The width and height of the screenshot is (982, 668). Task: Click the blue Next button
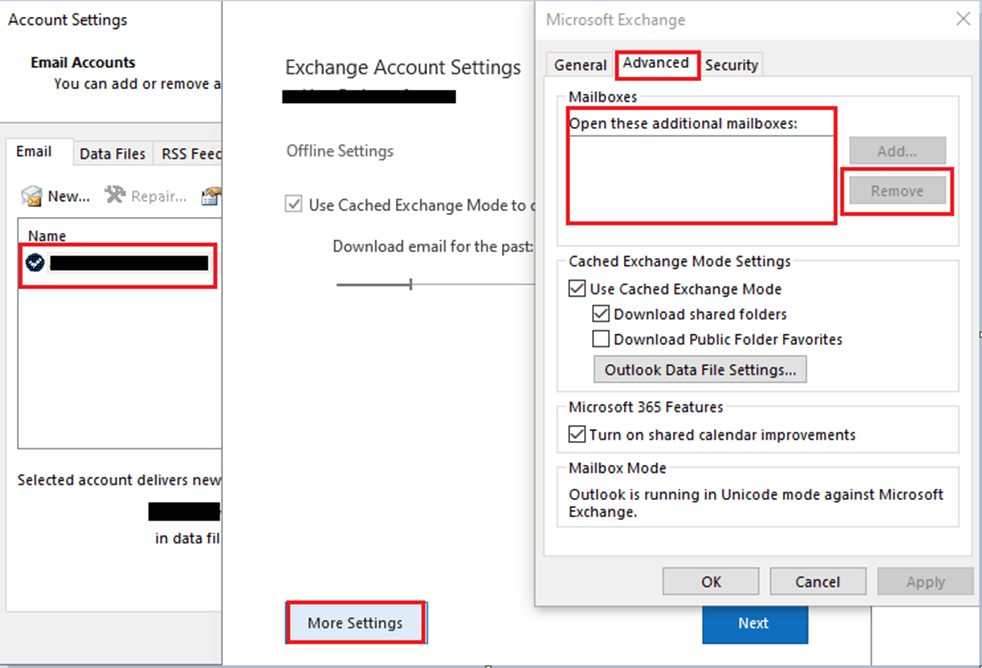754,624
